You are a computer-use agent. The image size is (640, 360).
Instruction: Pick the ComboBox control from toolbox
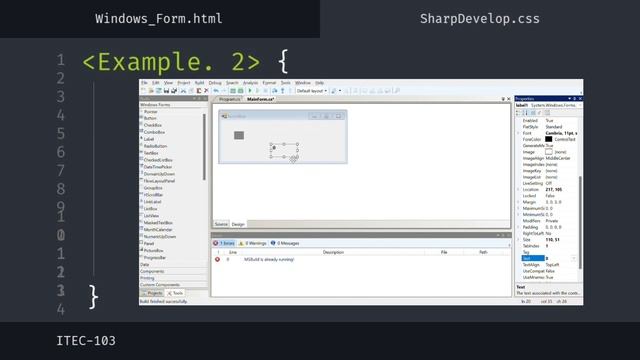pyautogui.click(x=154, y=132)
